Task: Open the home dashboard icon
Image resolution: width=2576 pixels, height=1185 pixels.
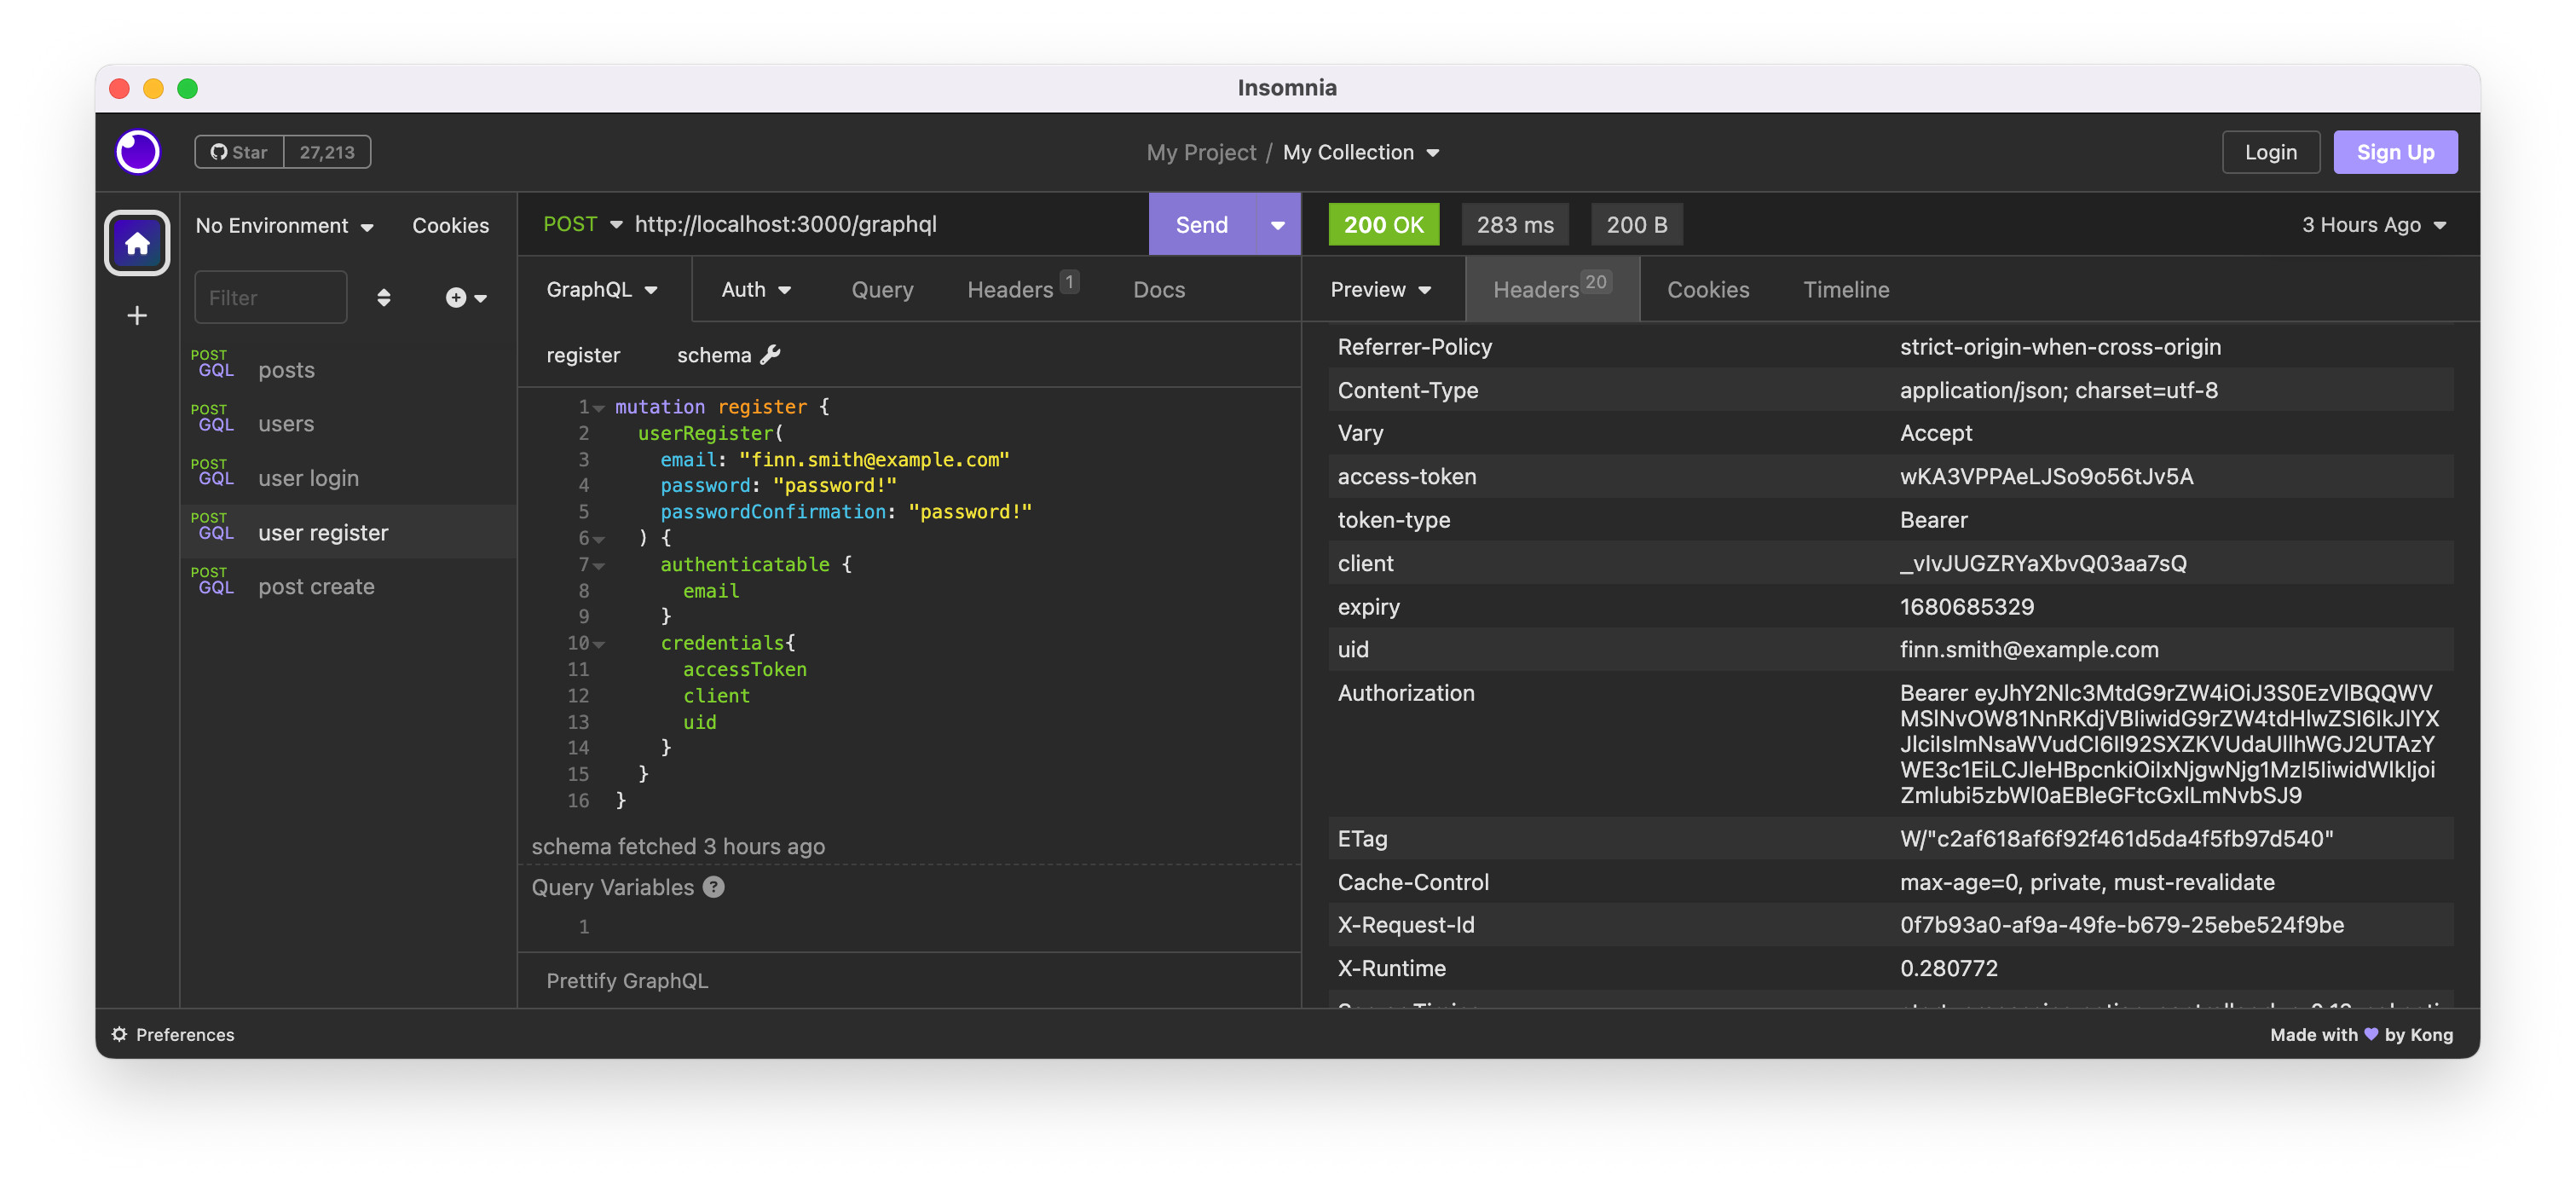Action: [137, 242]
